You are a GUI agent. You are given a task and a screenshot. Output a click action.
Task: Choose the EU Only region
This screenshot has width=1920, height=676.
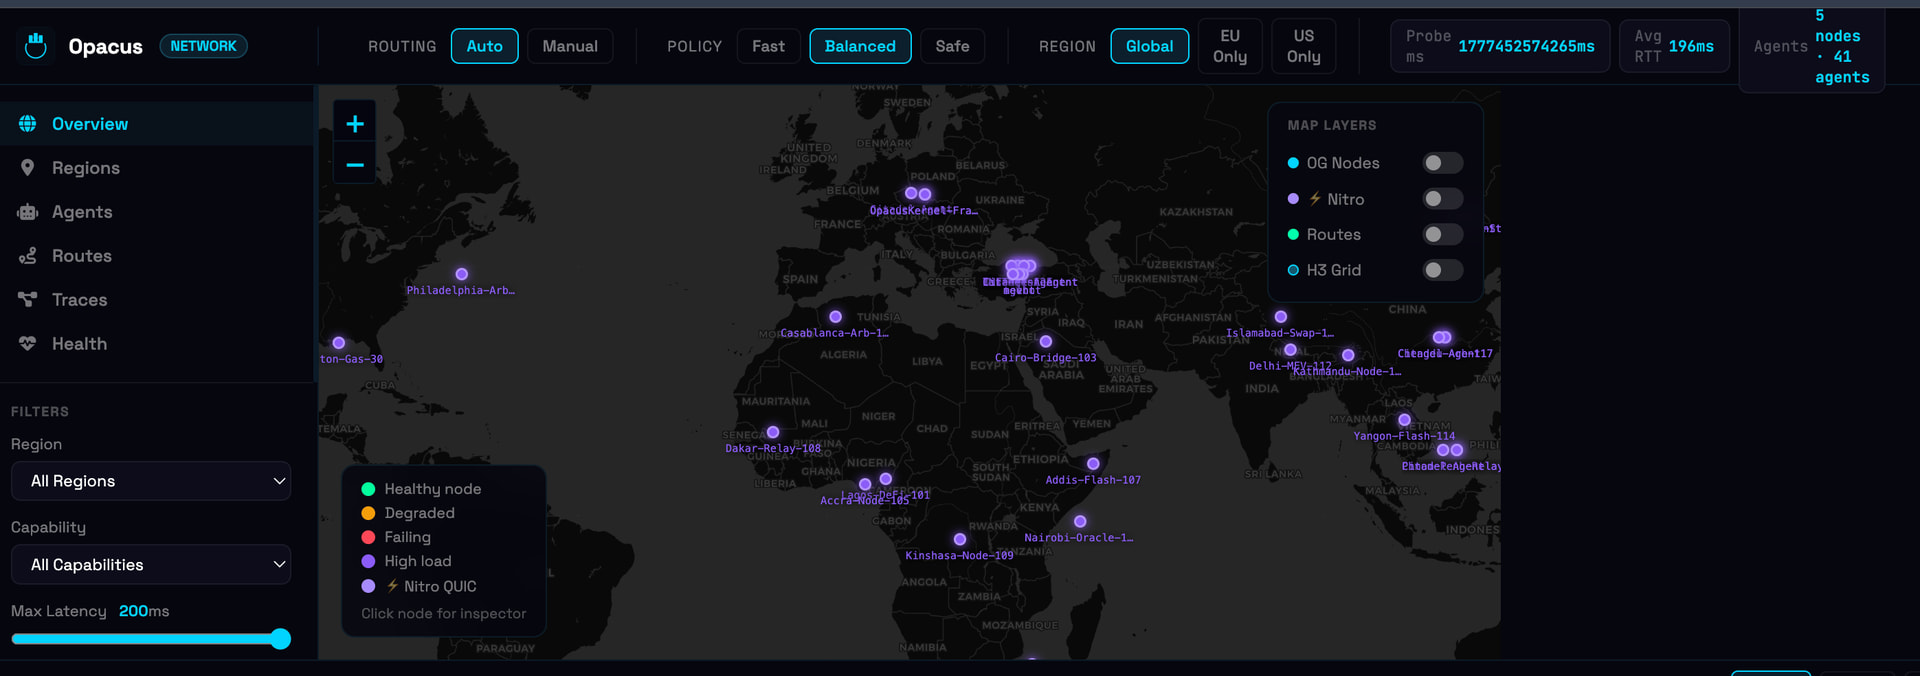click(1230, 46)
